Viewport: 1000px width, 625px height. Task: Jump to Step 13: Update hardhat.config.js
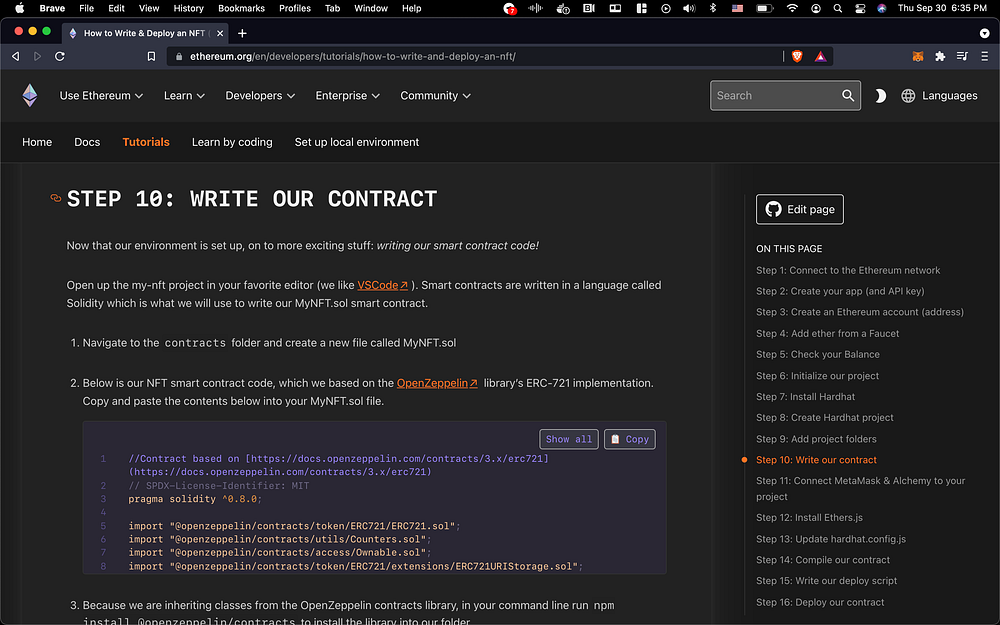(x=831, y=539)
